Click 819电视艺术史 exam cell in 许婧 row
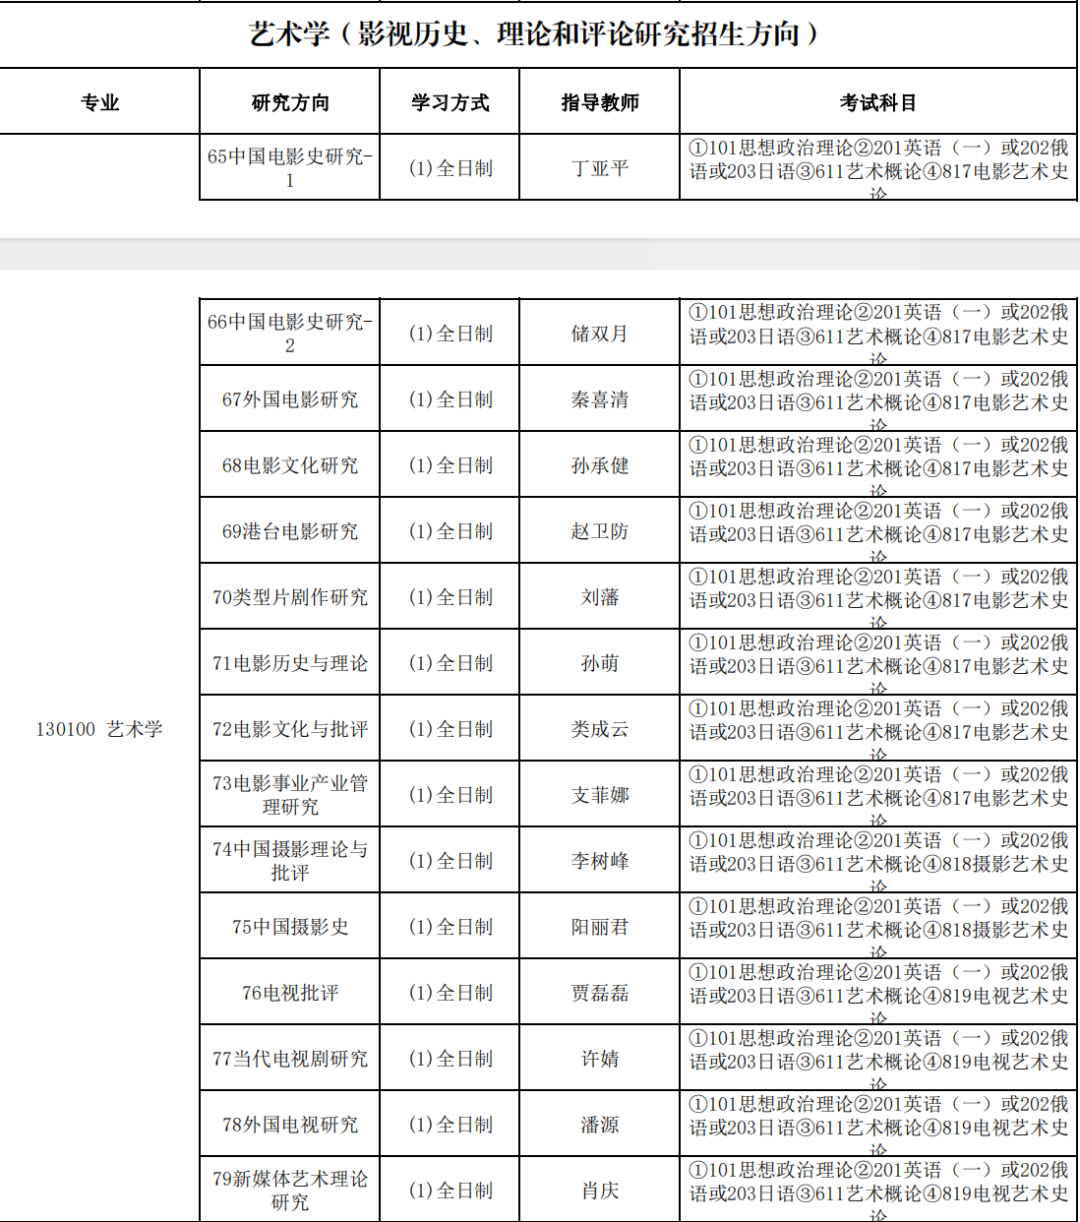The image size is (1080, 1222). tap(878, 1059)
